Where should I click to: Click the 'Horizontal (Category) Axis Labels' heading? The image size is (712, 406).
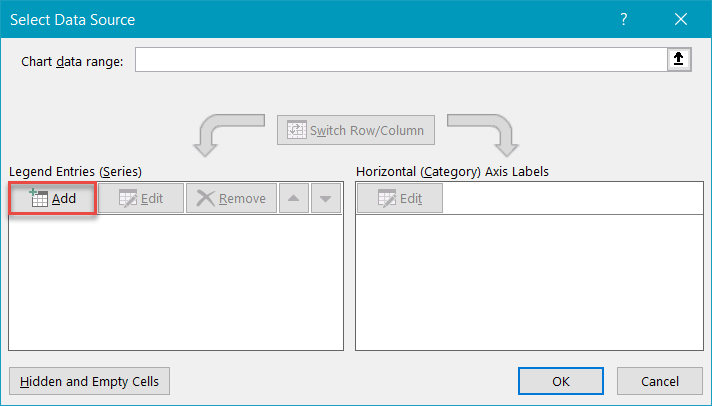pyautogui.click(x=452, y=171)
